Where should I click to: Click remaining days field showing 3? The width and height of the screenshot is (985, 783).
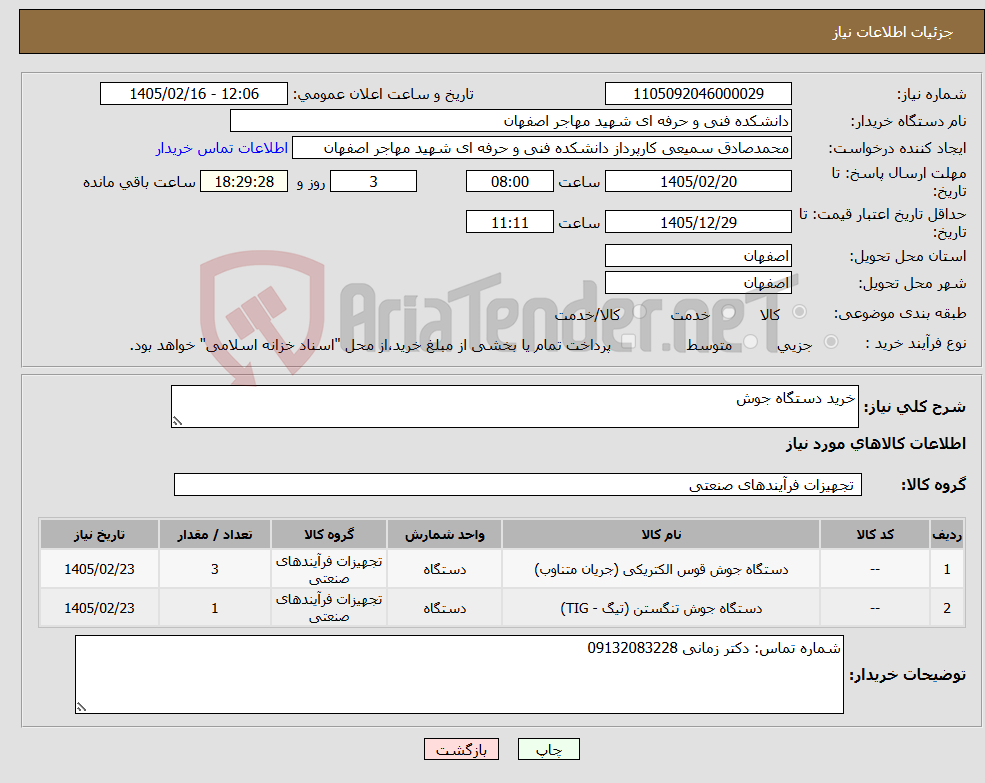tap(373, 182)
